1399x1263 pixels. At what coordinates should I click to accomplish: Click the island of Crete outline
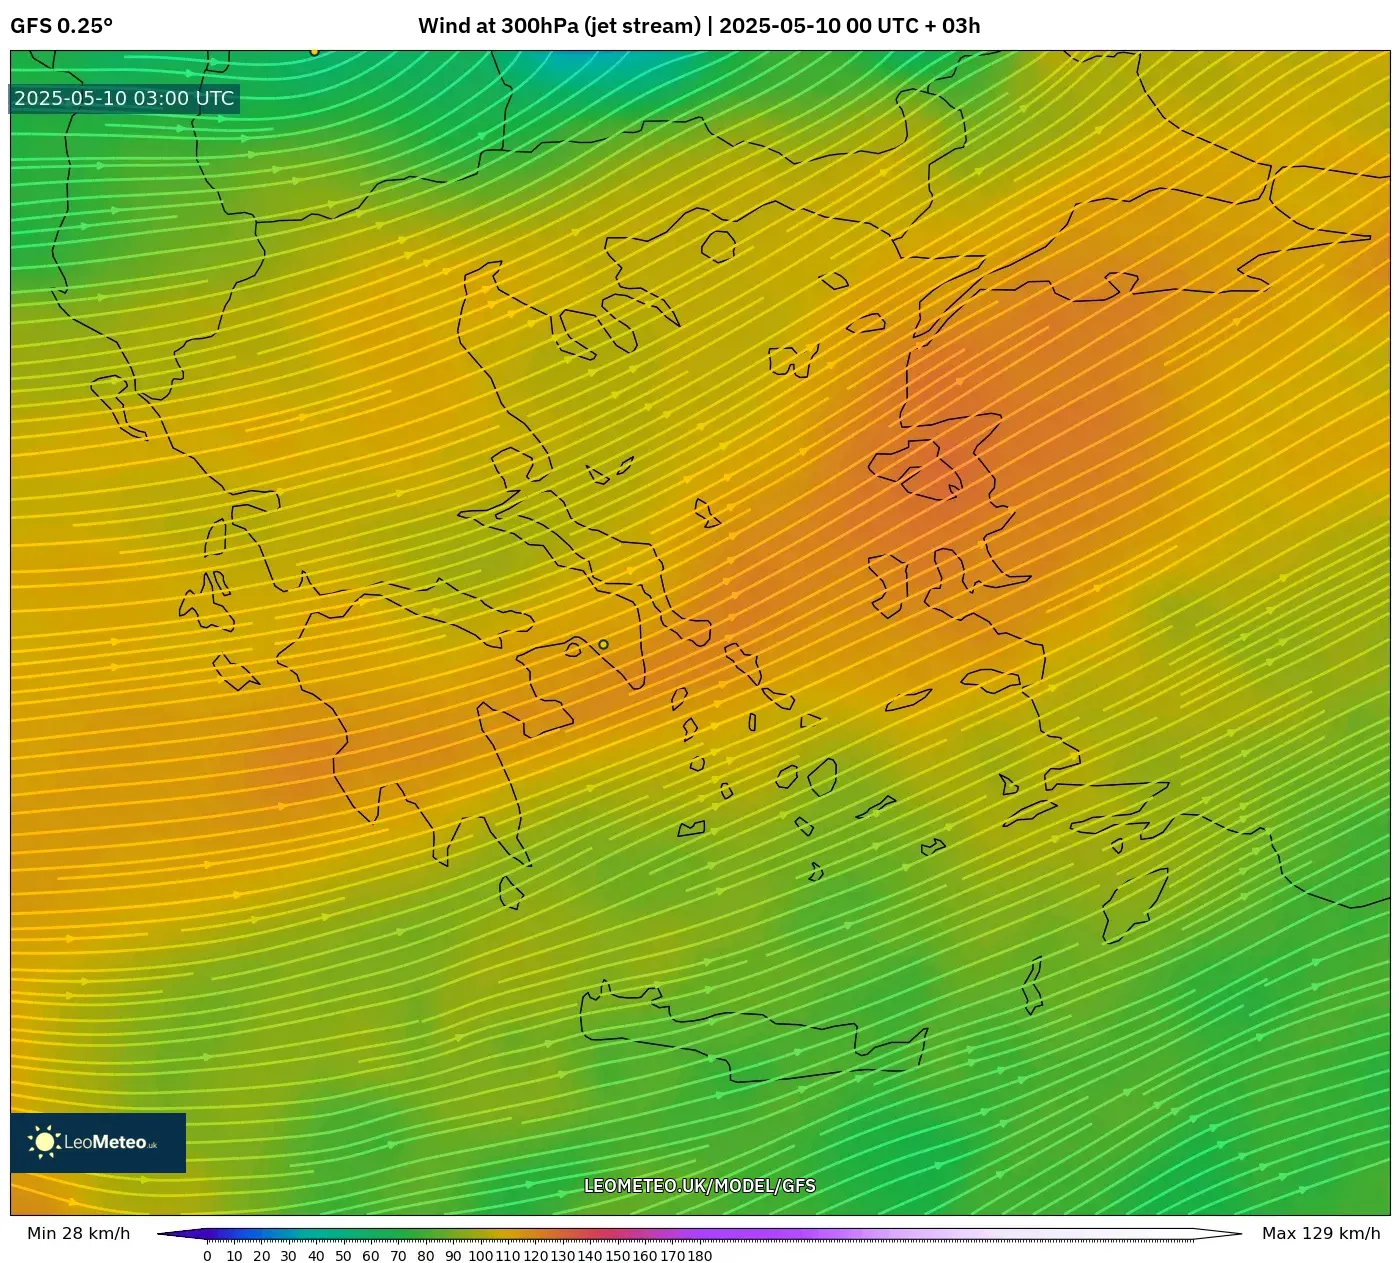(x=753, y=1033)
